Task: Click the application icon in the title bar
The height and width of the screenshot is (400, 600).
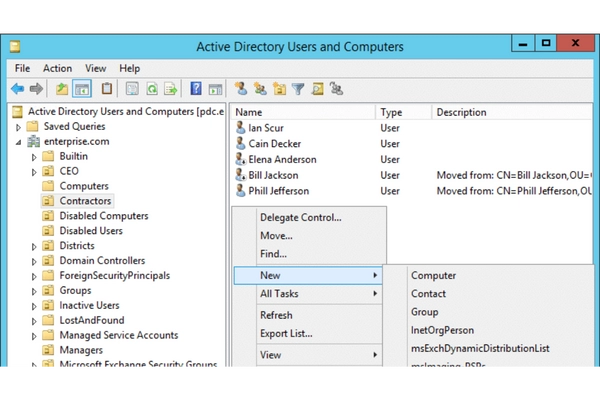Action: pyautogui.click(x=15, y=47)
